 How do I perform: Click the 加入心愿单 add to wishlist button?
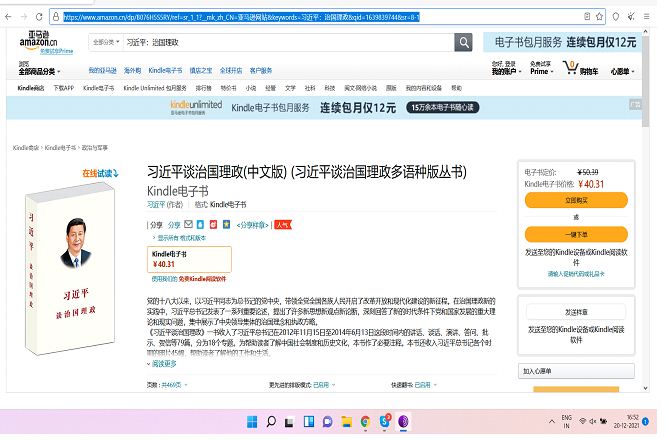(576, 371)
